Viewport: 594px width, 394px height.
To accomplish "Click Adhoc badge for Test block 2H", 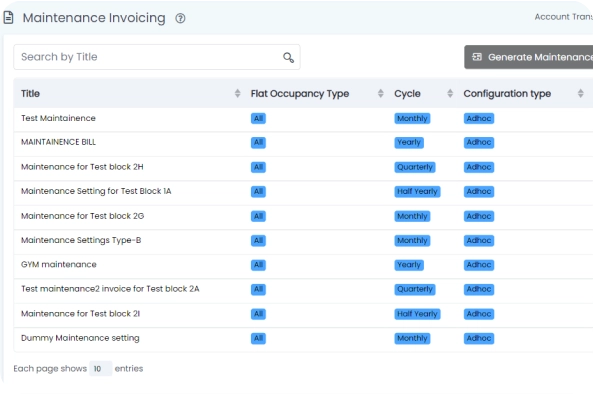I will coord(479,167).
